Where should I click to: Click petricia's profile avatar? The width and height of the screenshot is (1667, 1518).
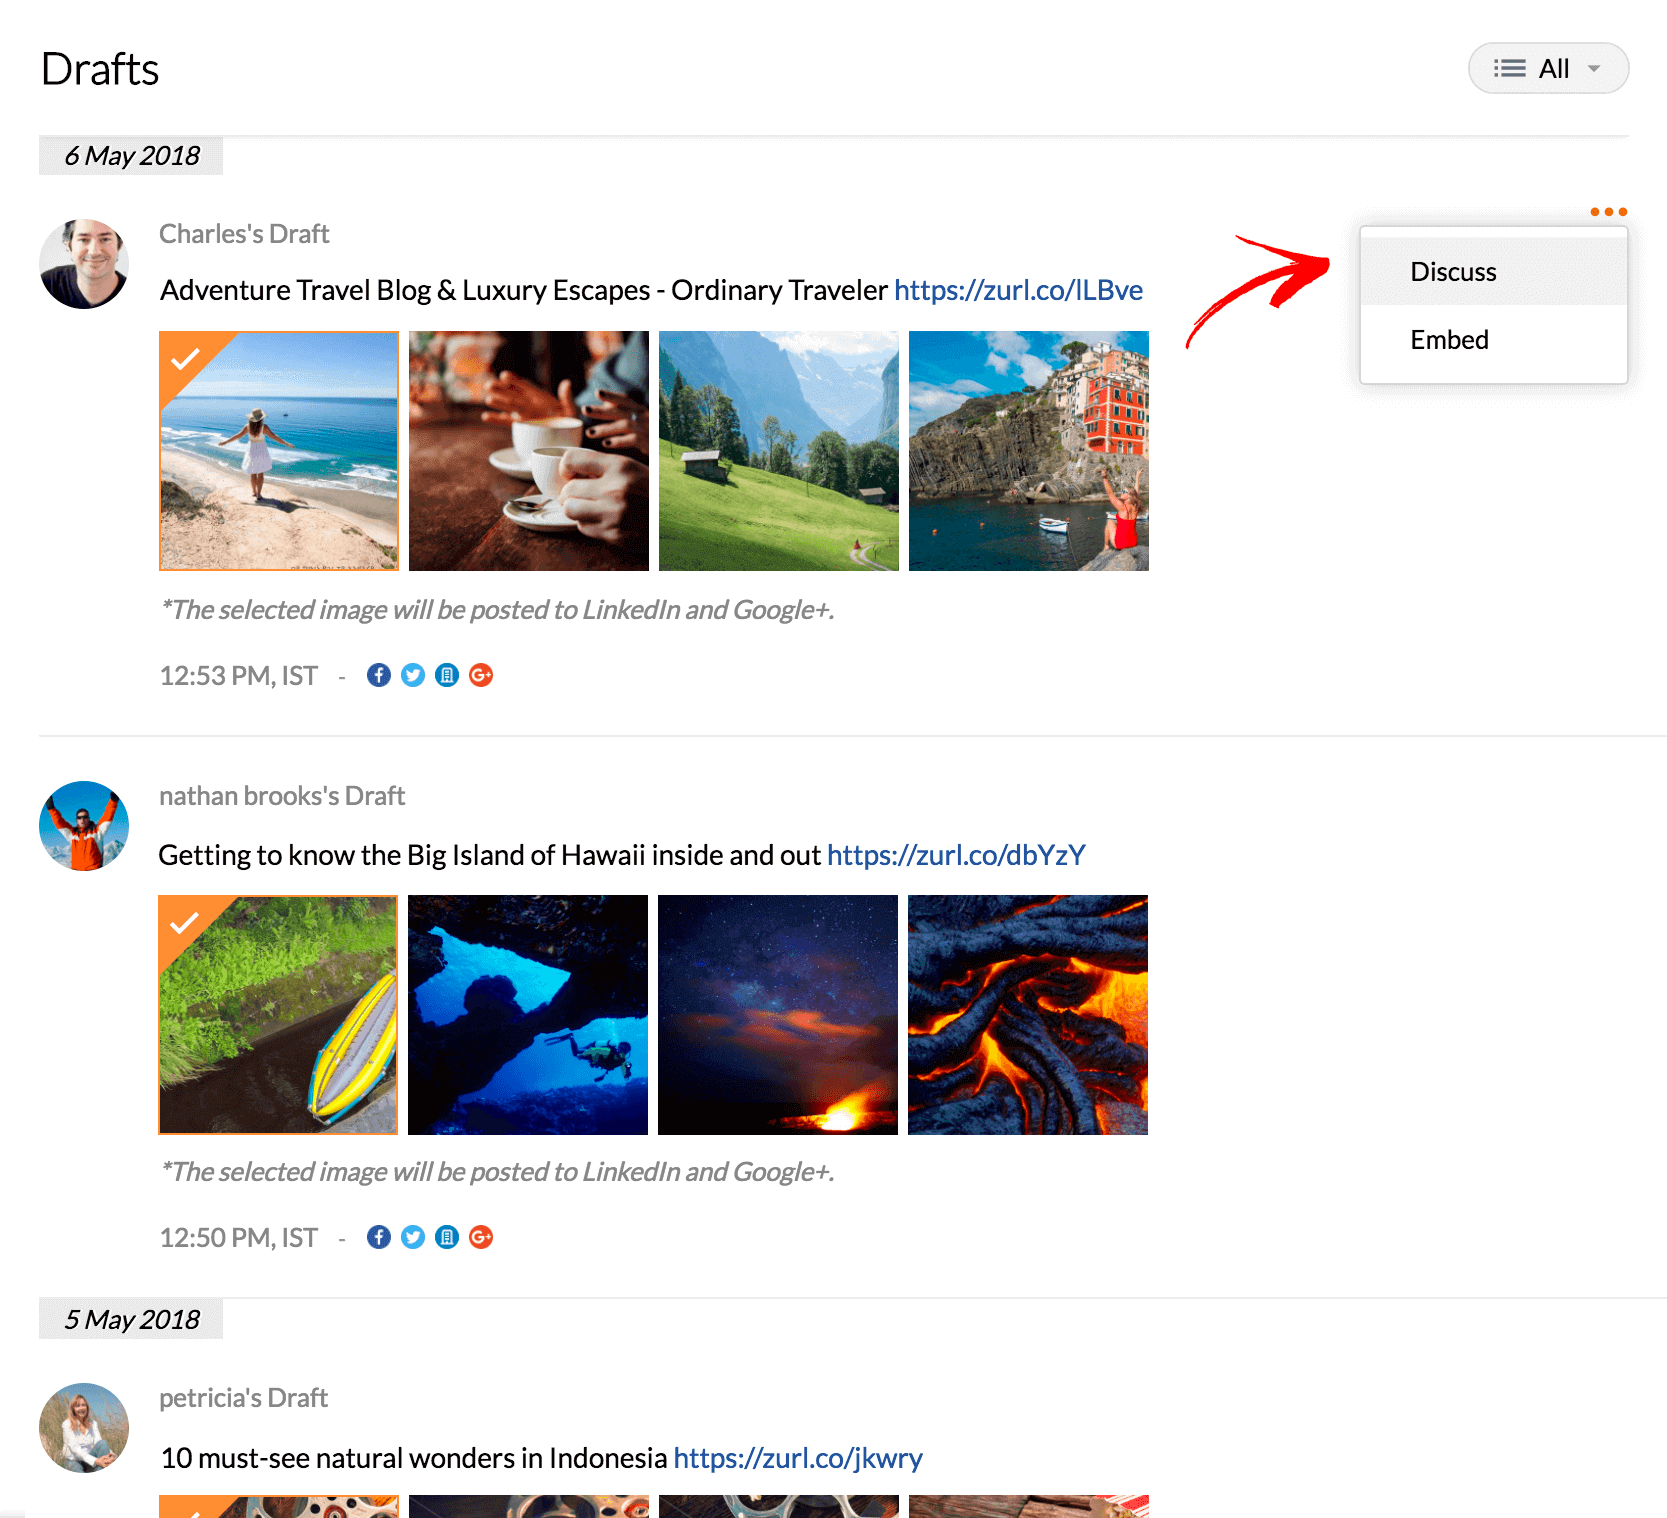[84, 1428]
